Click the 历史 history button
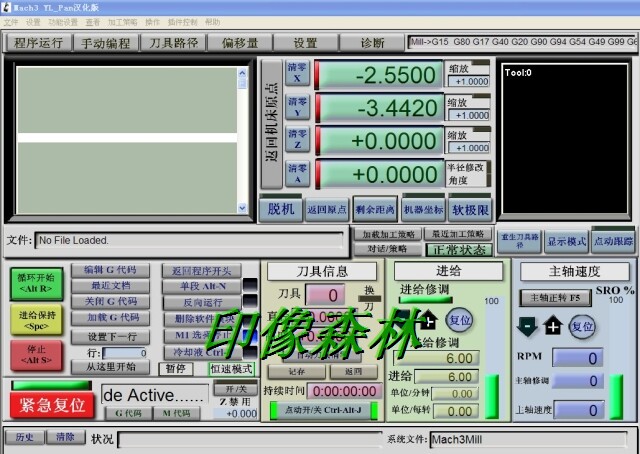 click(24, 437)
